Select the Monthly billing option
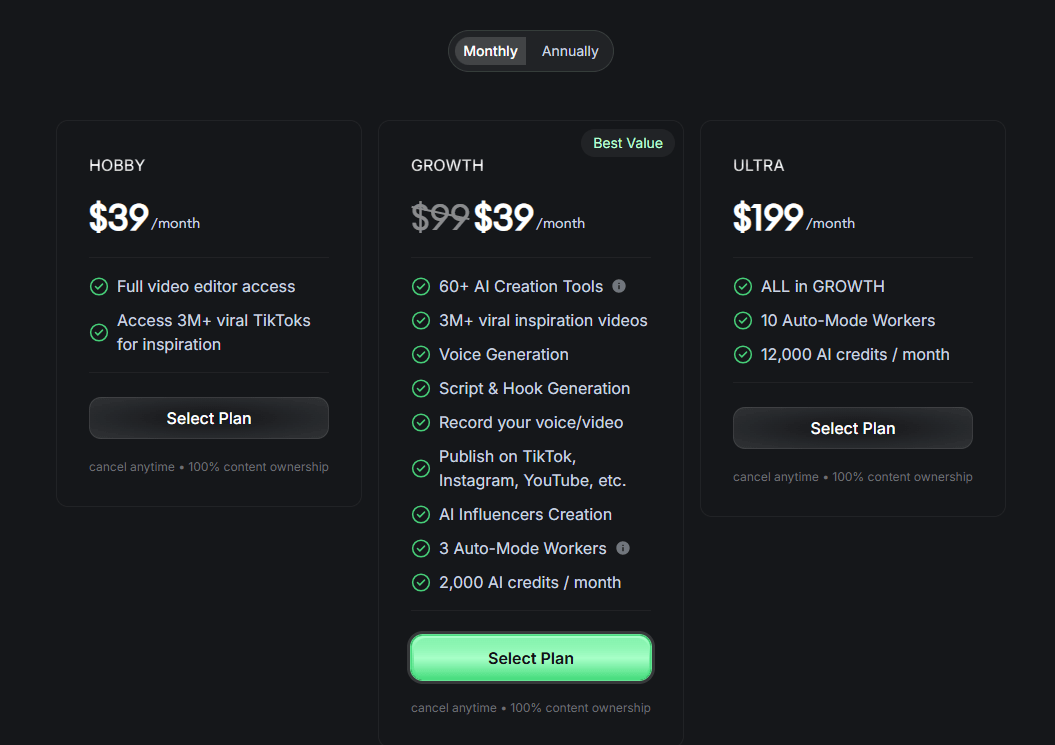Screen dimensions: 1055x745 490,50
